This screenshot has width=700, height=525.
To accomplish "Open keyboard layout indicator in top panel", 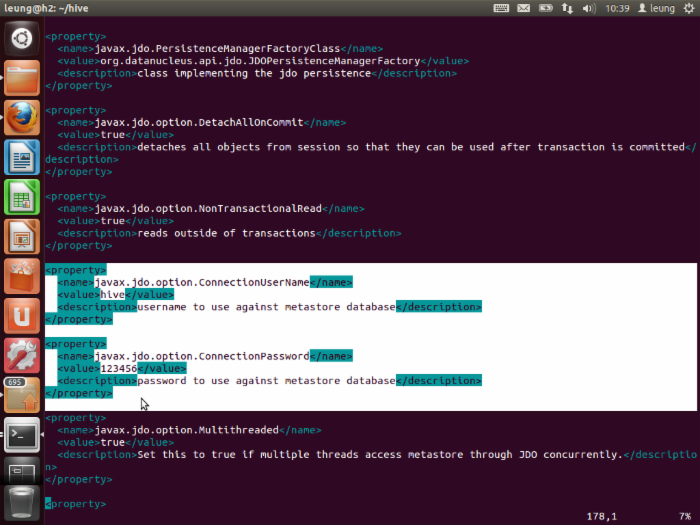I will [501, 8].
